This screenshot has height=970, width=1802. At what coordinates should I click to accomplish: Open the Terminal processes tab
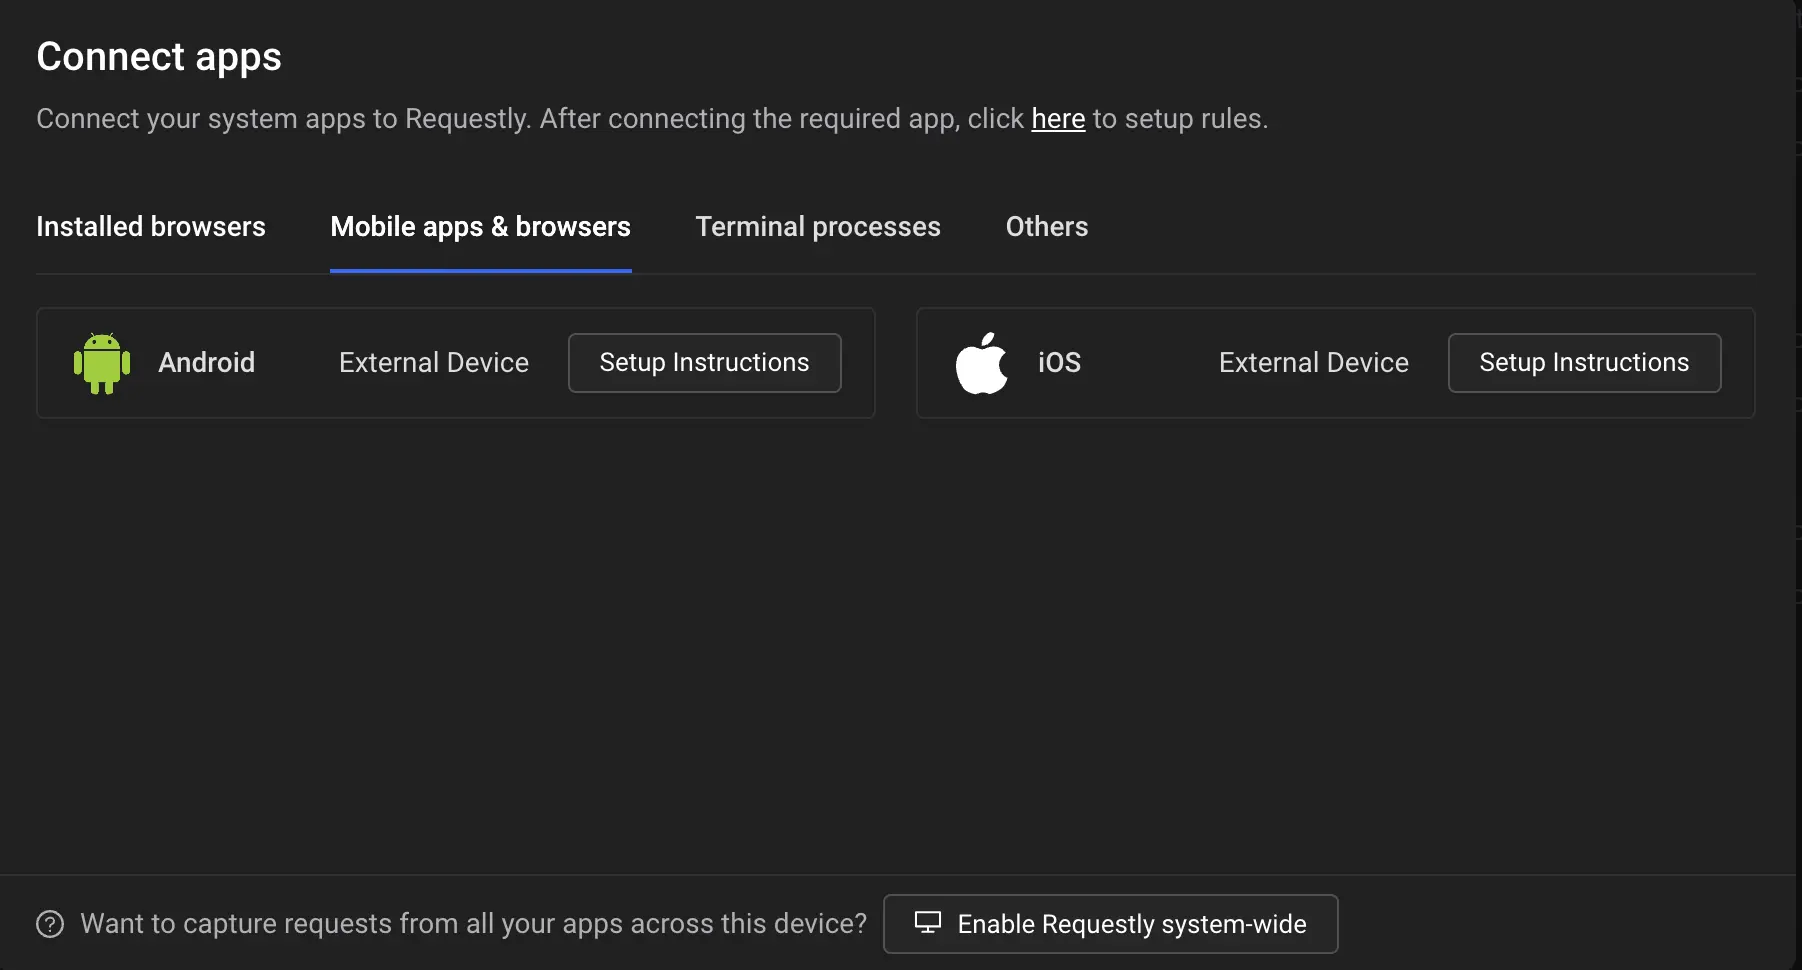click(x=818, y=227)
